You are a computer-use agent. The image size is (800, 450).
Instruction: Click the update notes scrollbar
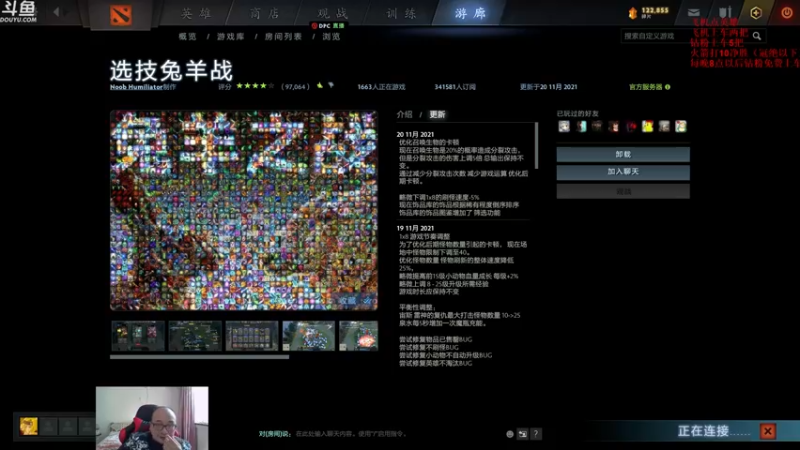536,145
